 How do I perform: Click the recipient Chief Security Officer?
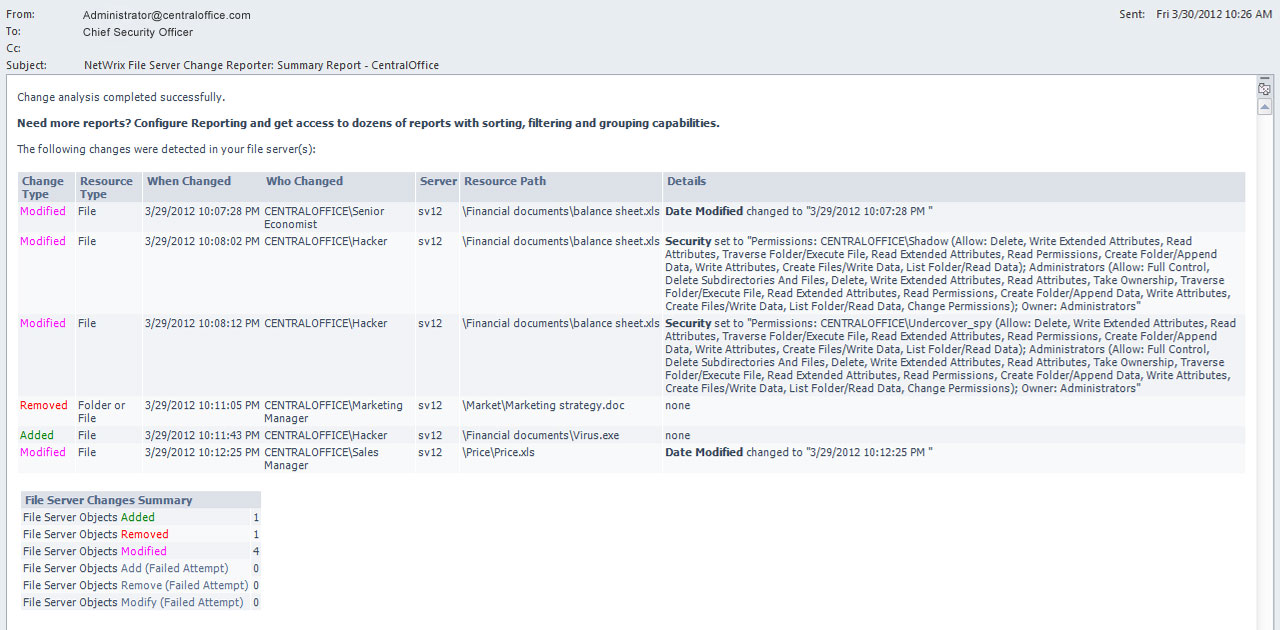tap(138, 32)
